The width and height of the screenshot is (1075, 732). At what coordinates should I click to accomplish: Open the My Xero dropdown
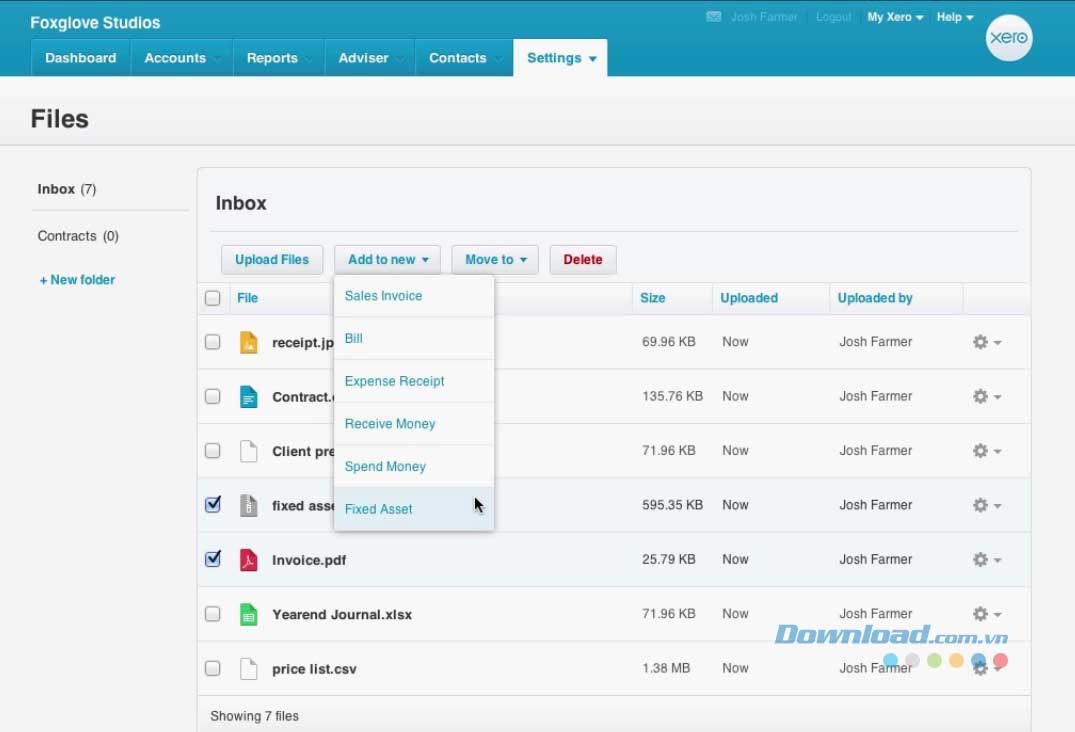(894, 16)
